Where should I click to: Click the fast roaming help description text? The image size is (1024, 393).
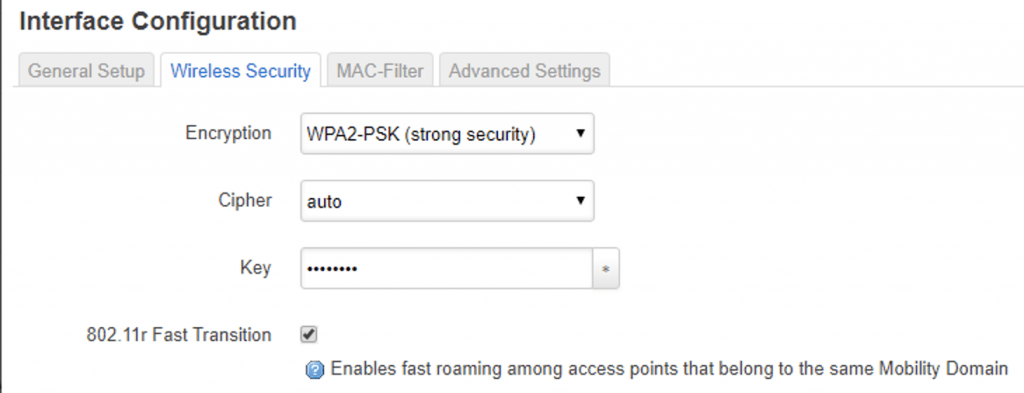click(669, 369)
